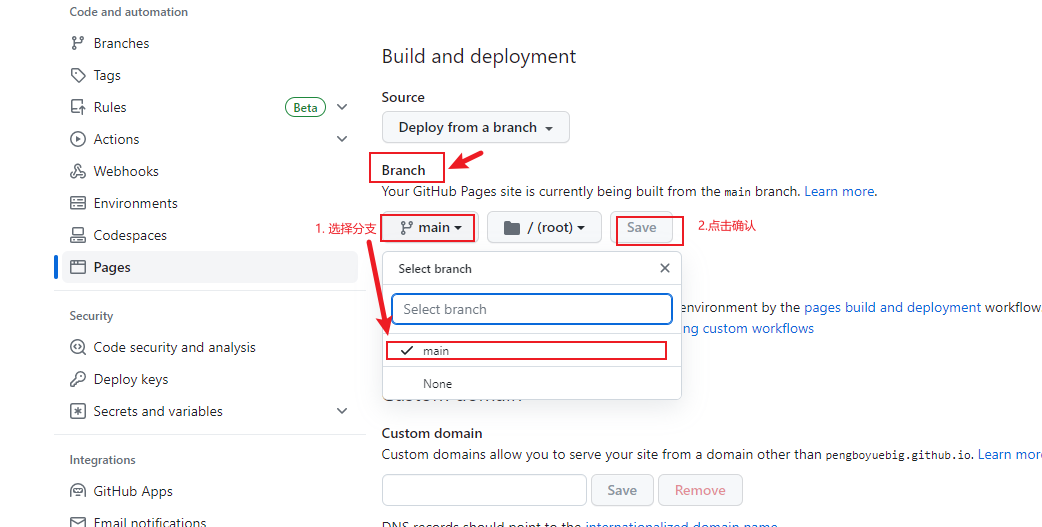Screen dimensions: 1042x527
Task: Close the Select branch popup
Action: coord(665,268)
